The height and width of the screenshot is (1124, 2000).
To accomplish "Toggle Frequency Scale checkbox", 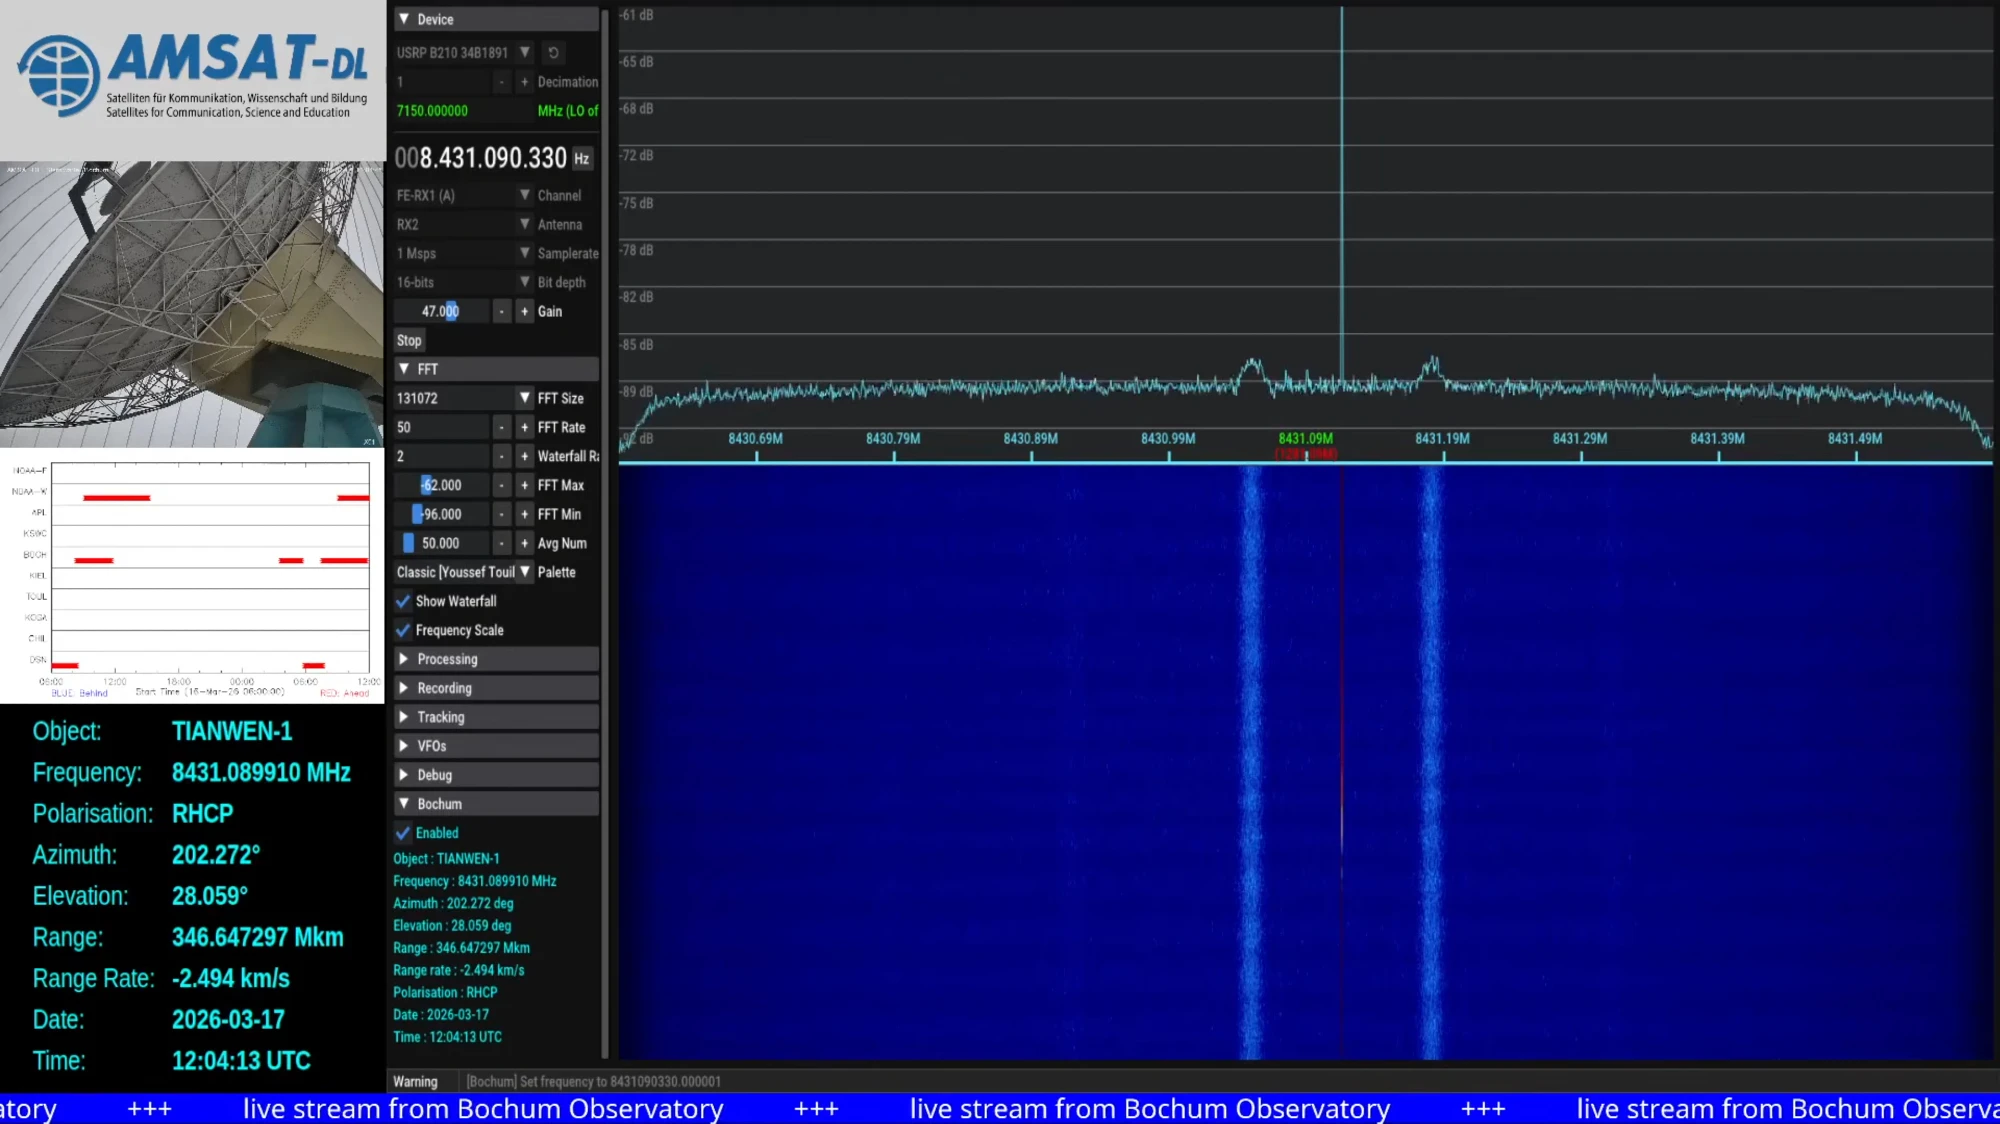I will click(x=404, y=631).
